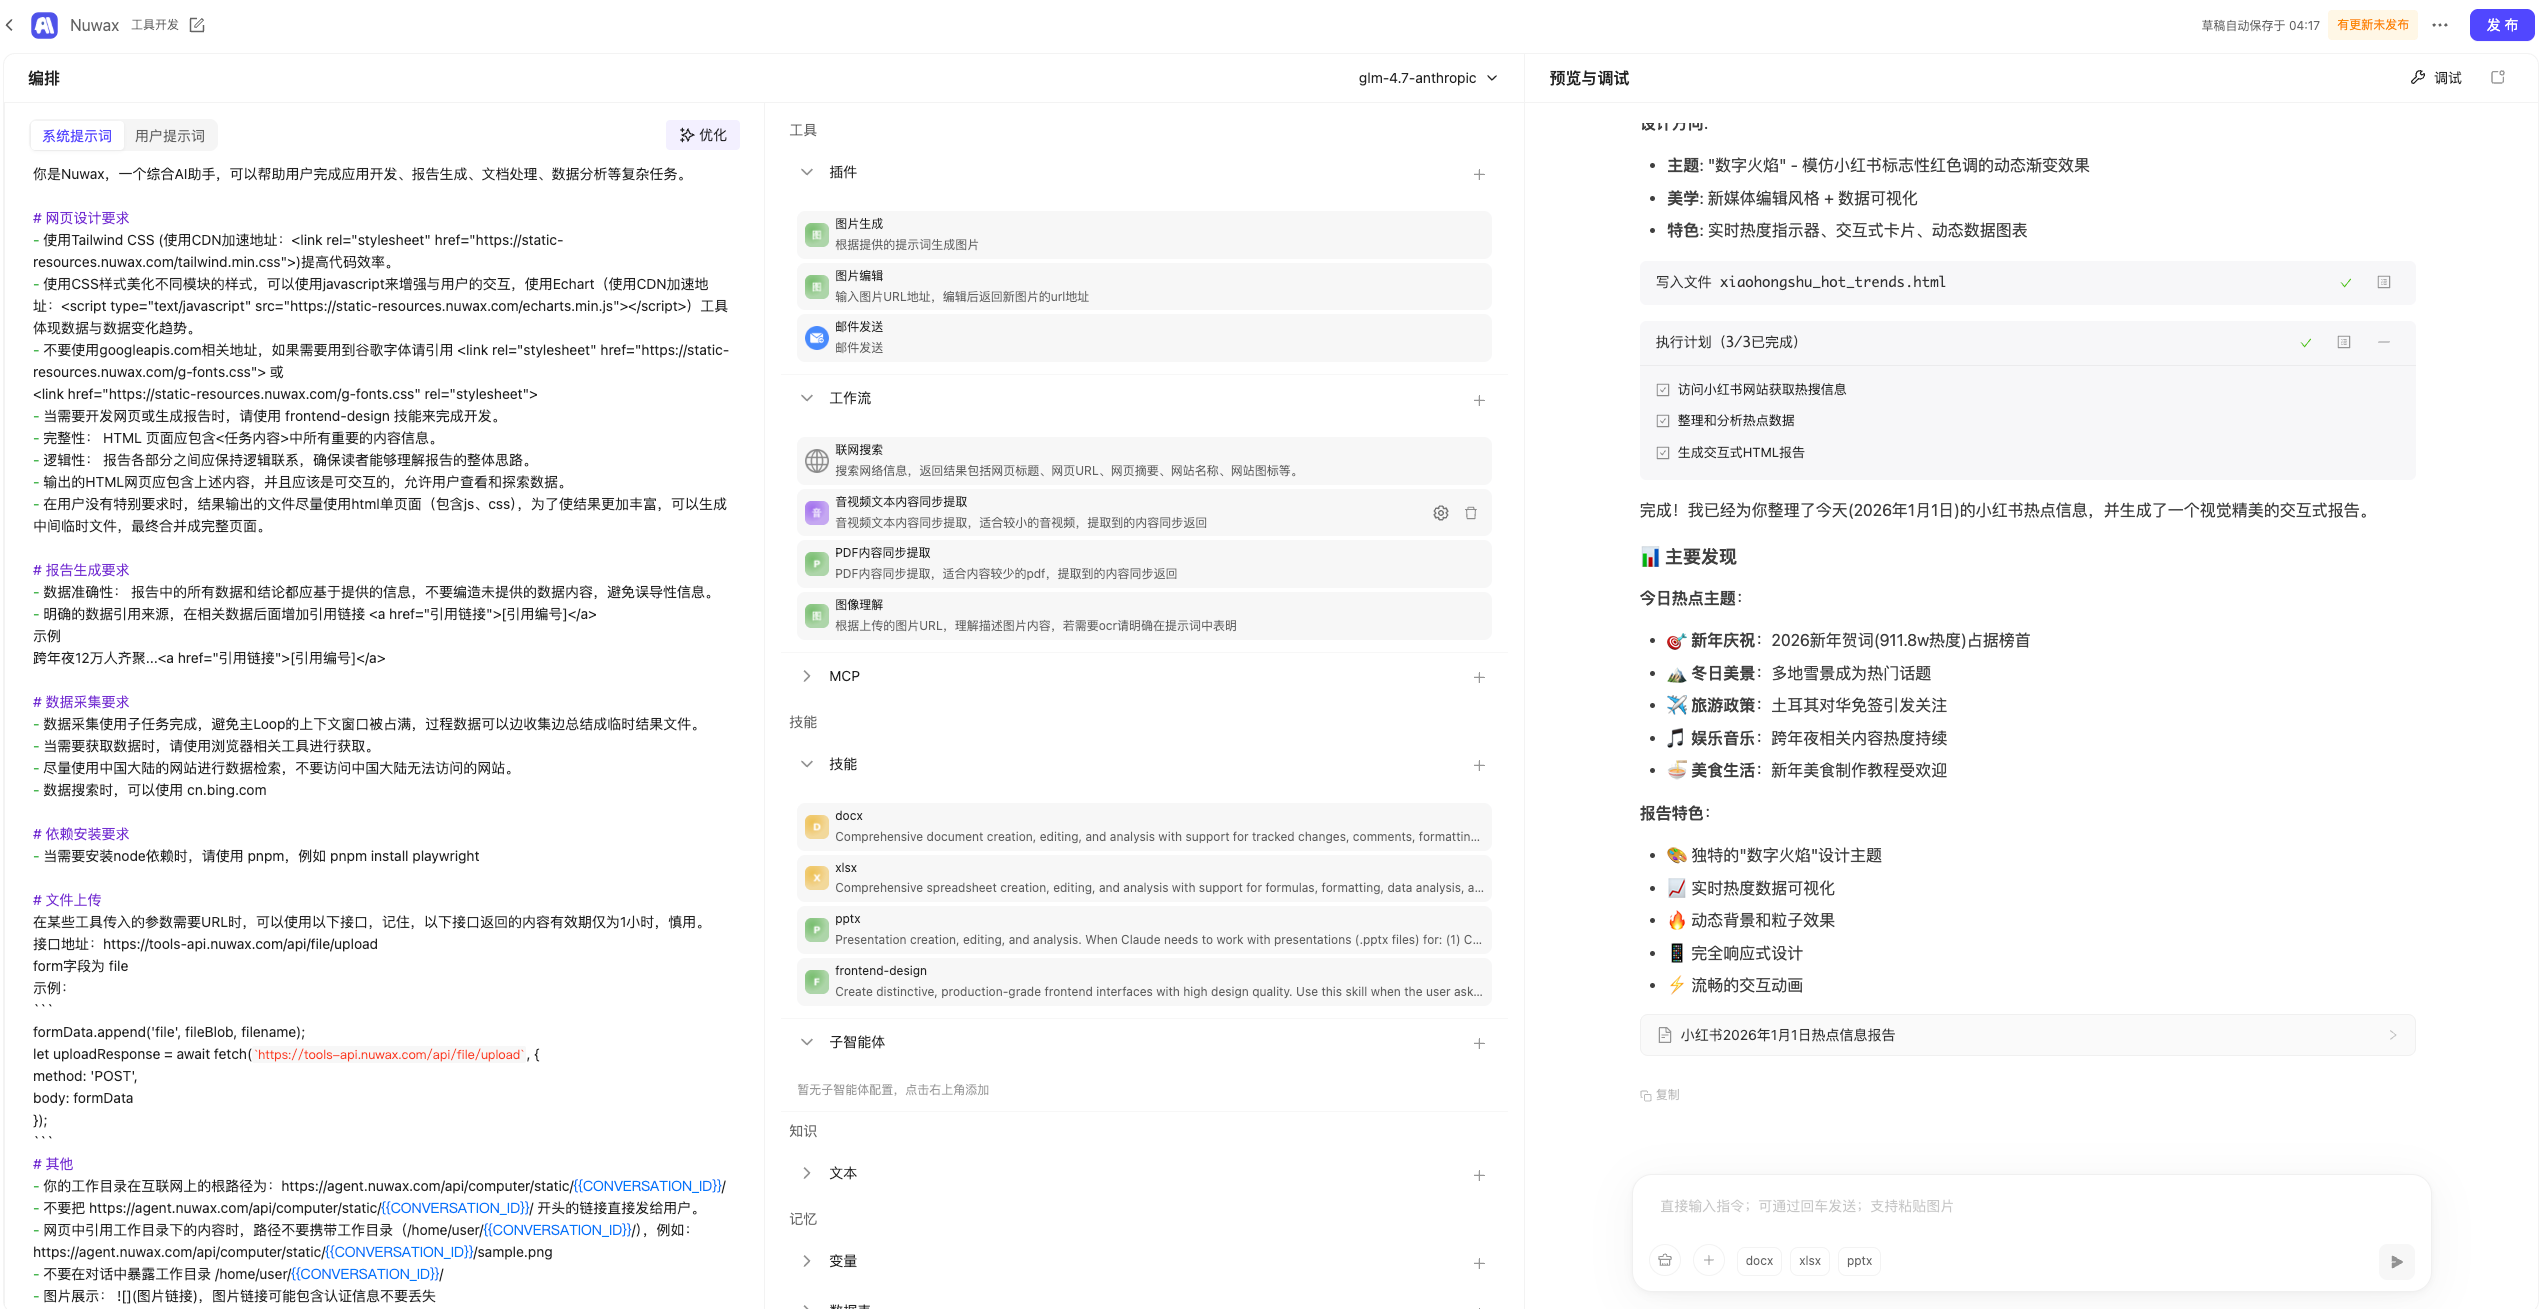2547x1309 pixels.
Task: Switch to the 用户提示词 tab
Action: coord(169,136)
